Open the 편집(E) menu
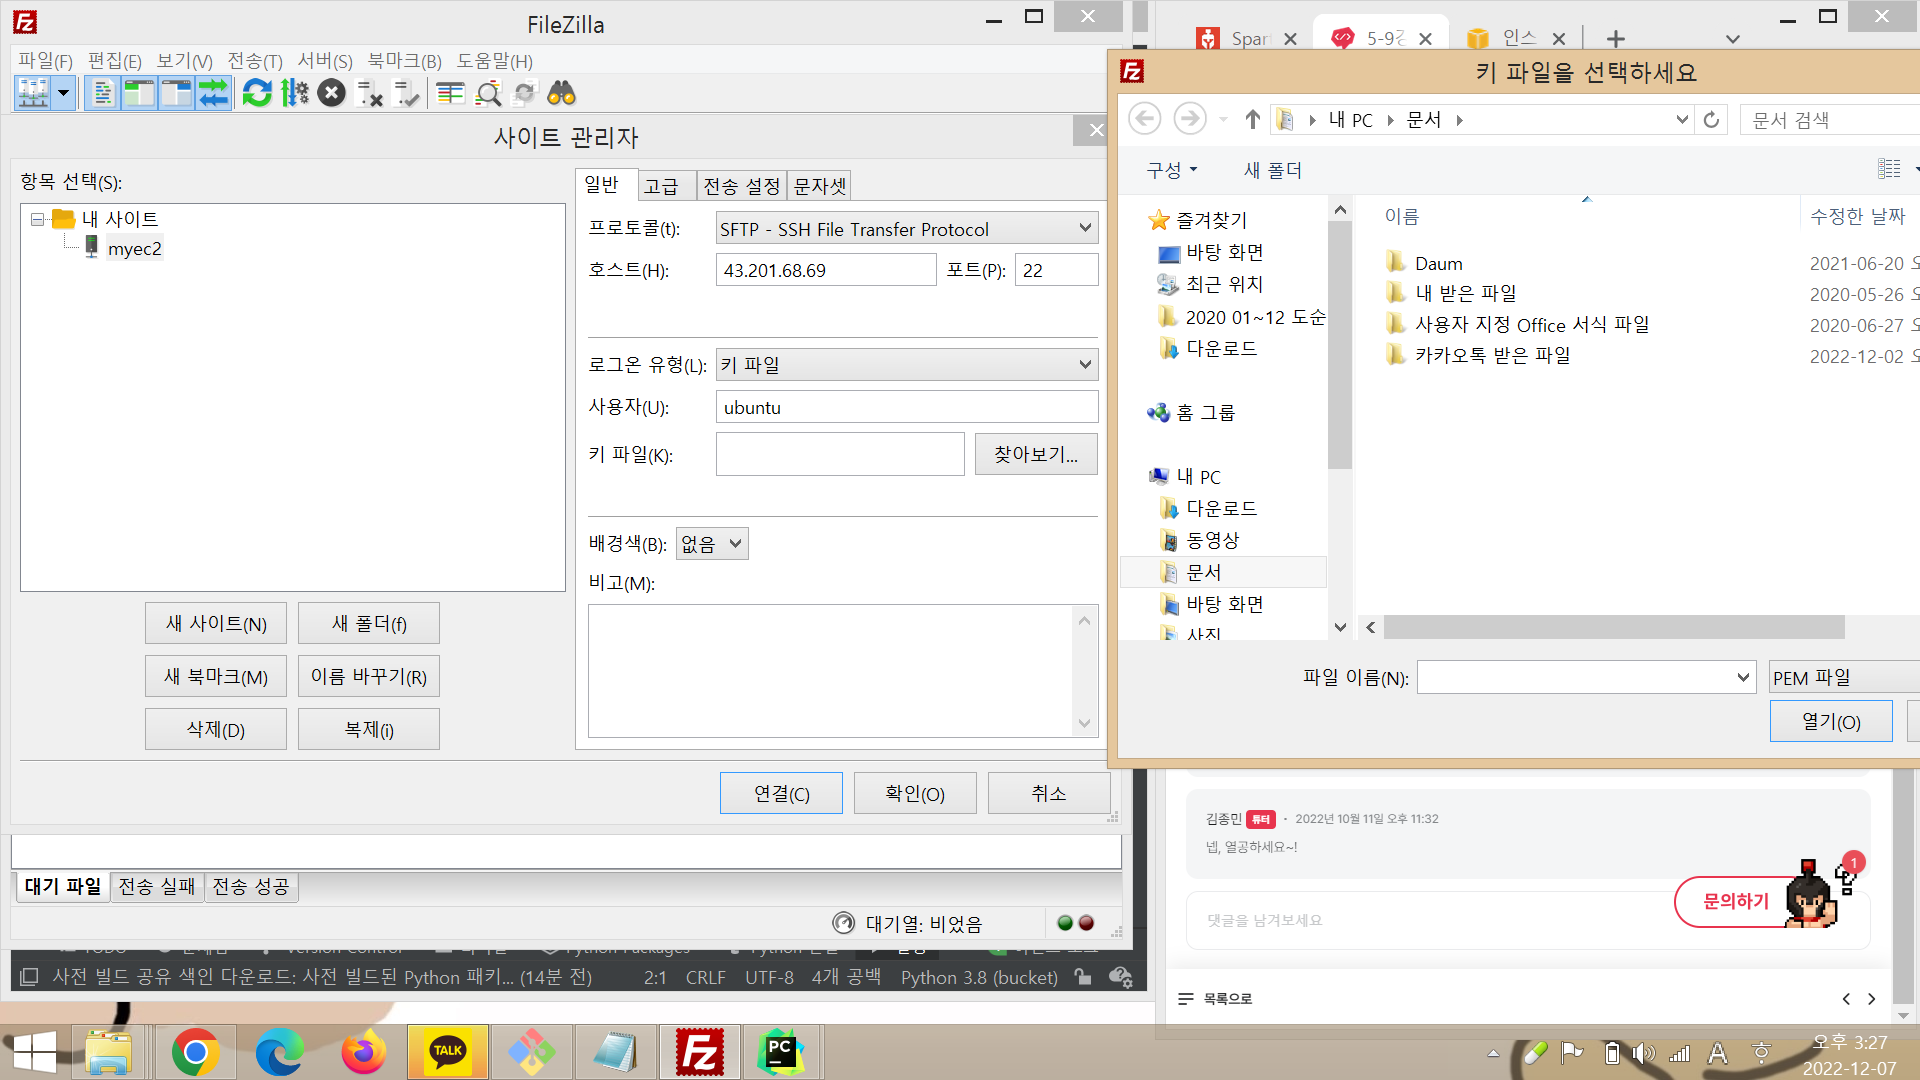 [115, 61]
